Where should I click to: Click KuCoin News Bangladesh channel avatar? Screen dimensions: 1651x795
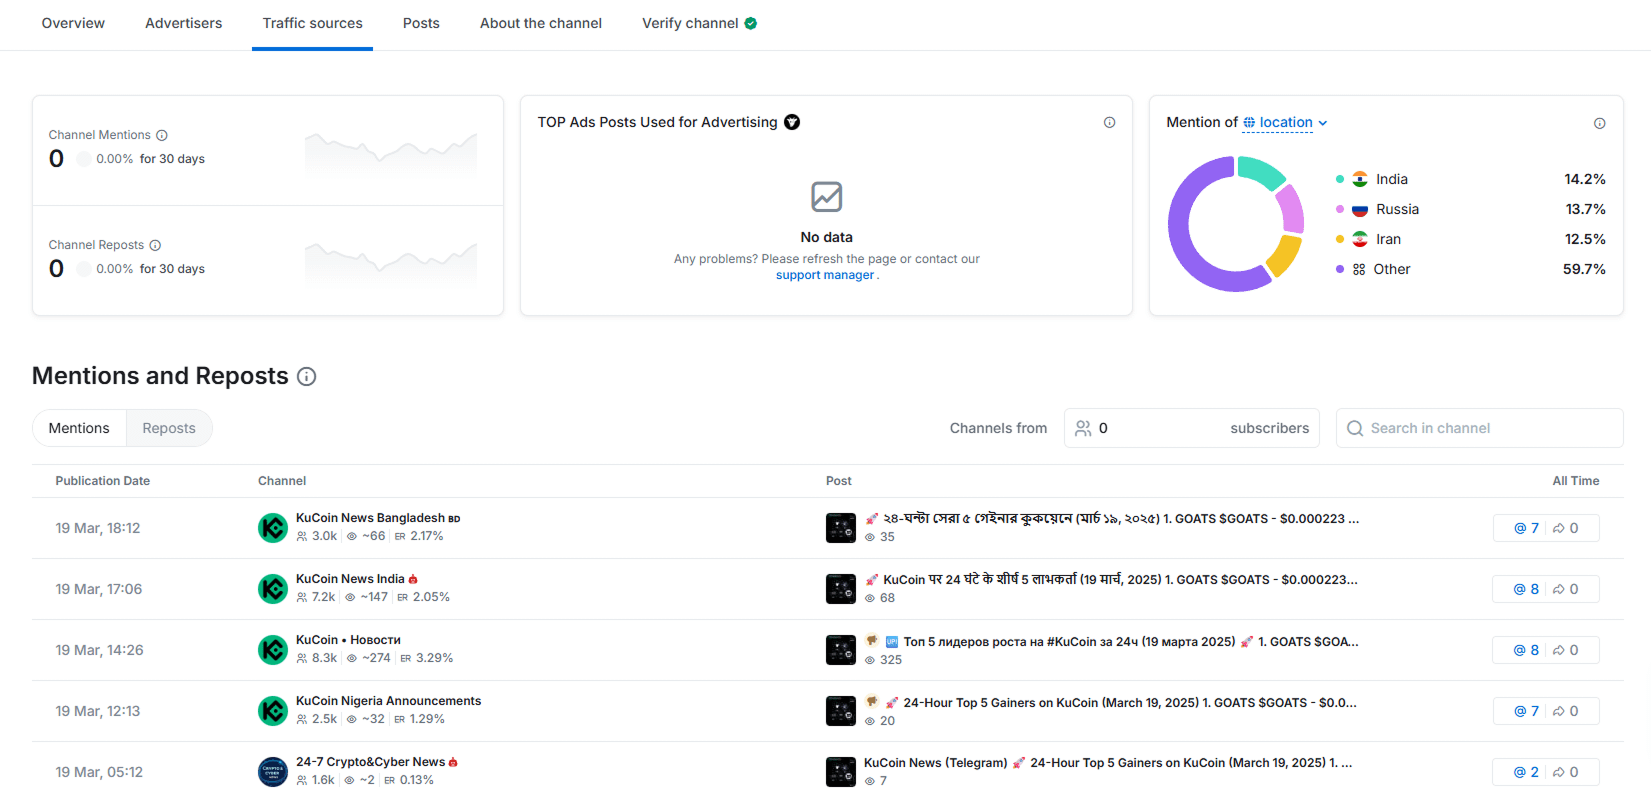pos(273,528)
